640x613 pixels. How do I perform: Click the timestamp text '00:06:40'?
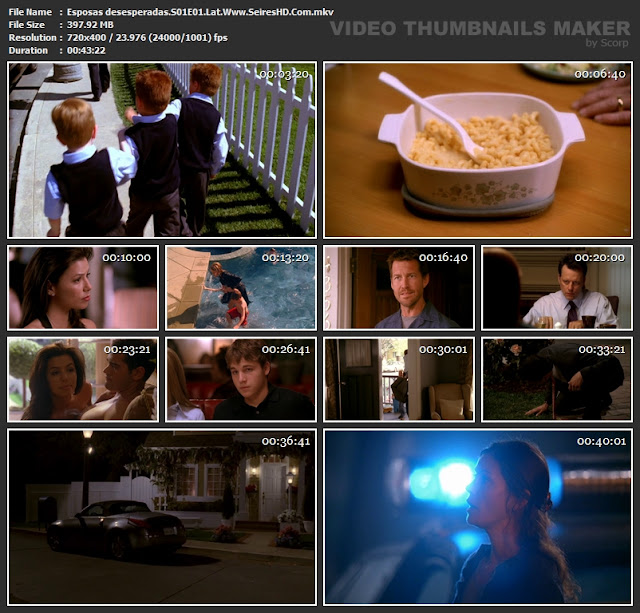[600, 74]
